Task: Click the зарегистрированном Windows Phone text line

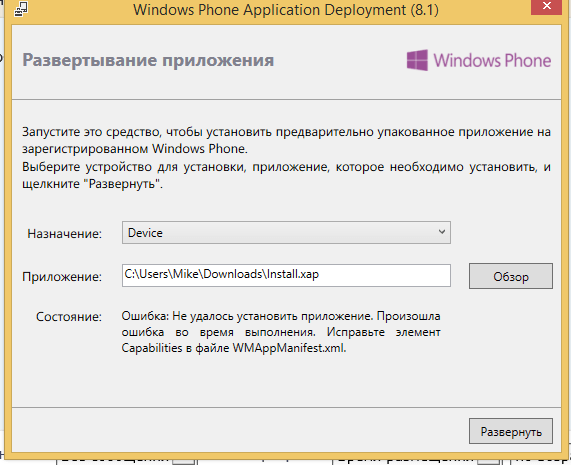Action: (135, 149)
